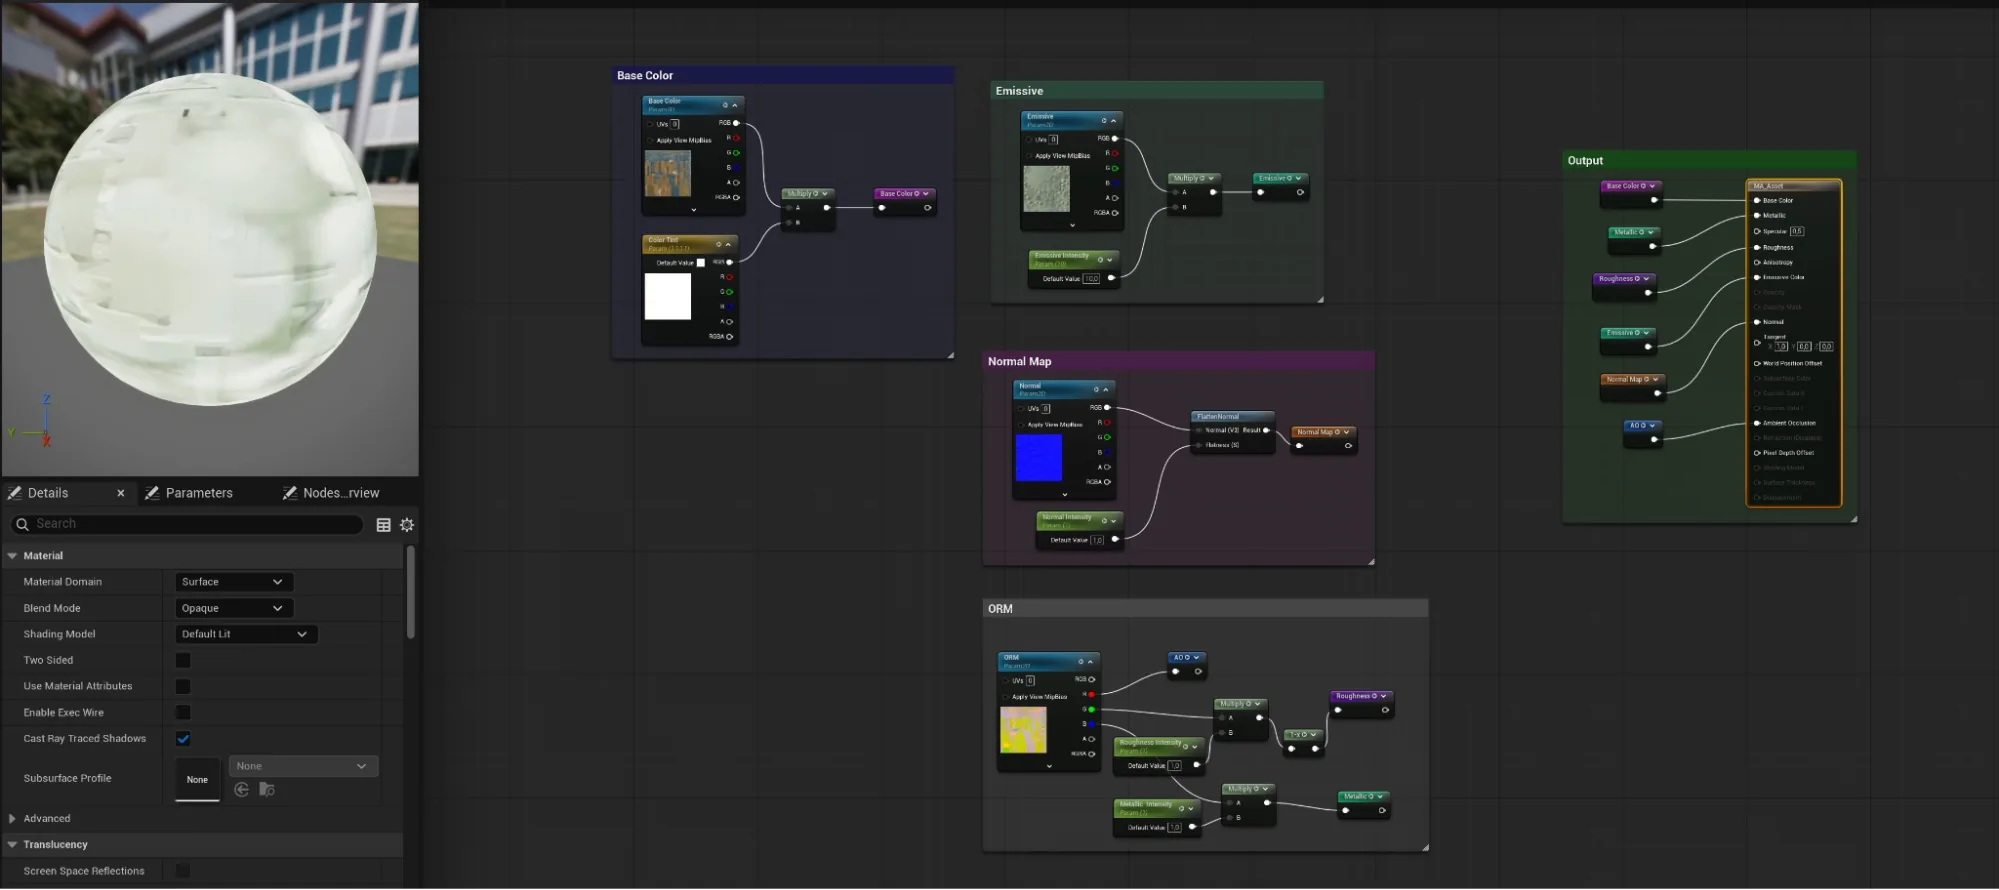The image size is (1999, 890).
Task: Click the property matrix table icon
Action: tap(383, 525)
